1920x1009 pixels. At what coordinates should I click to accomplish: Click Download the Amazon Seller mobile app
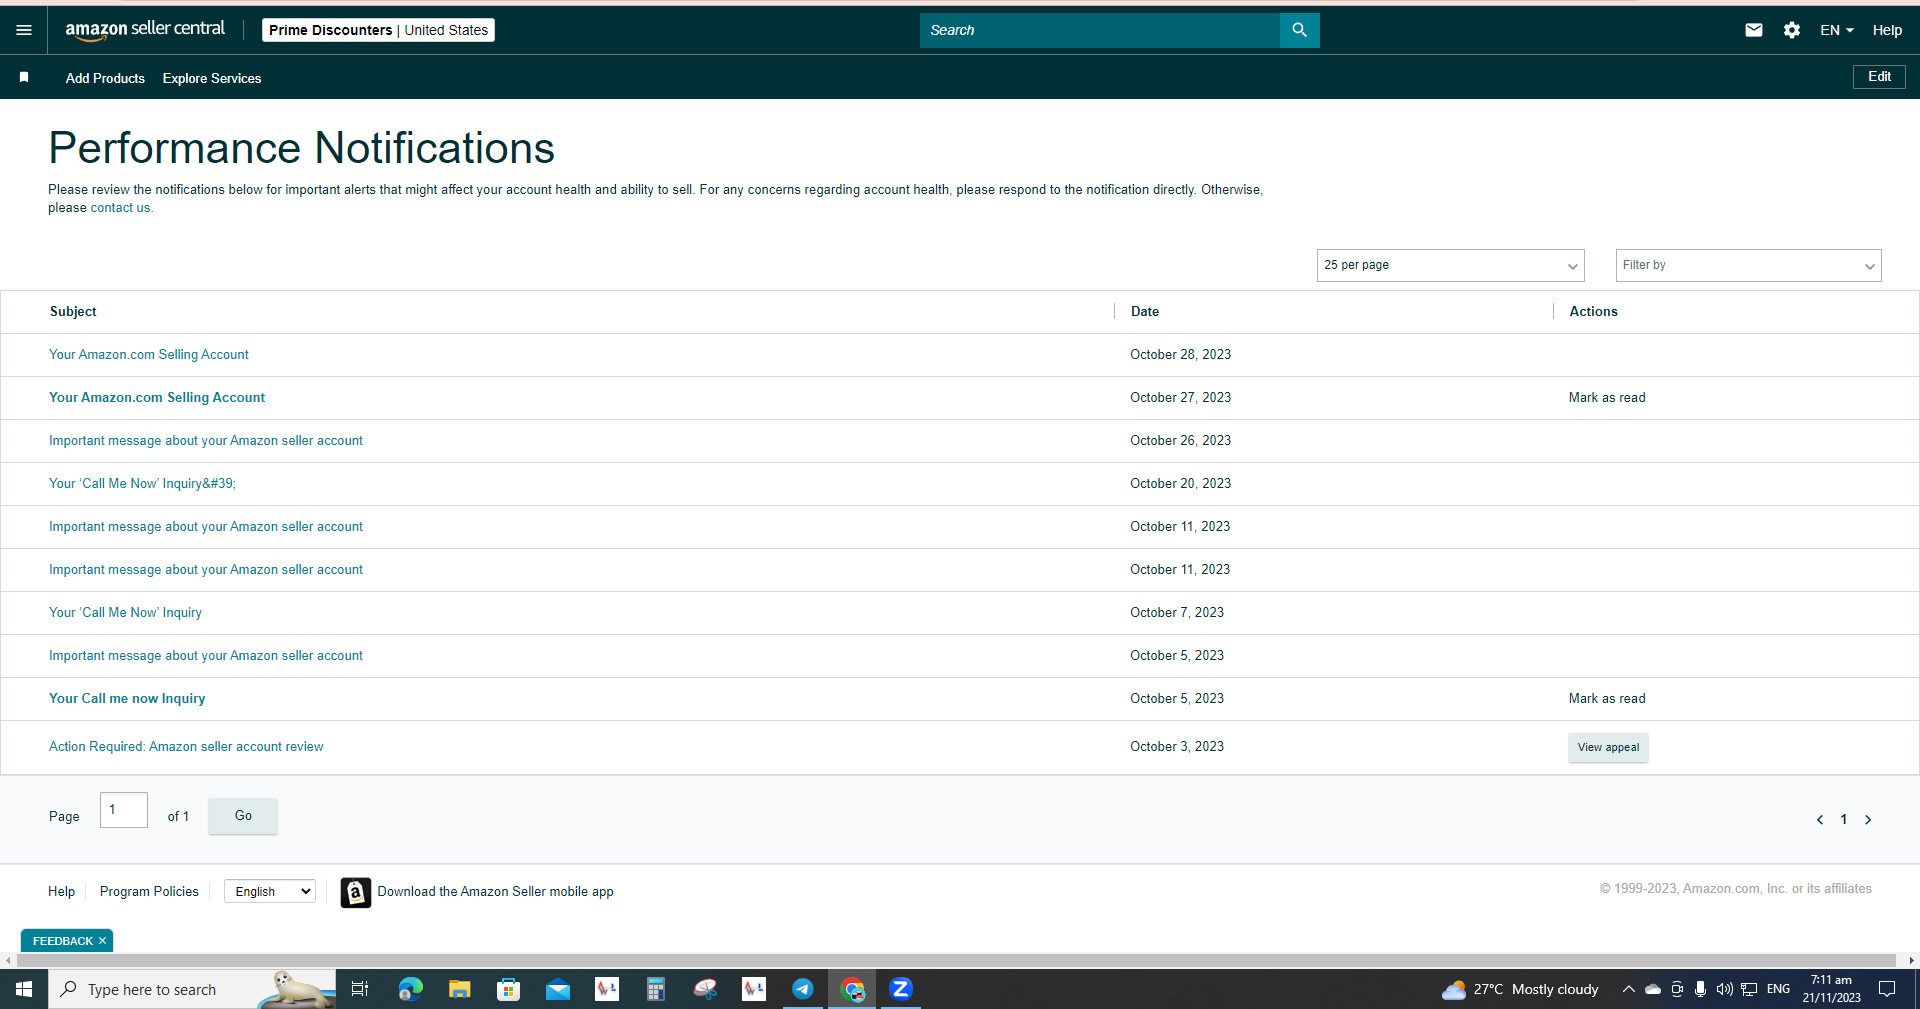[495, 891]
